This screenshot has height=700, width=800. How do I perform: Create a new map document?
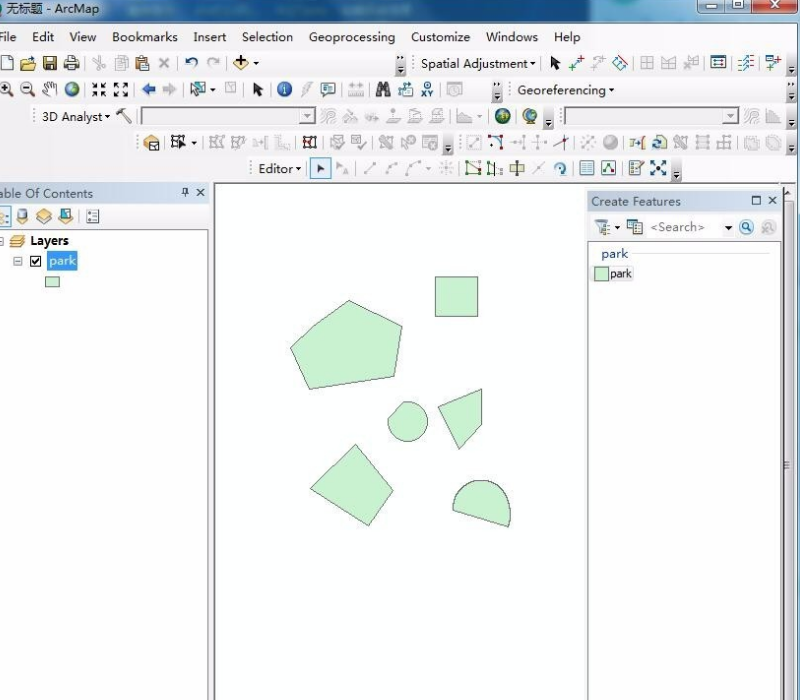7,63
